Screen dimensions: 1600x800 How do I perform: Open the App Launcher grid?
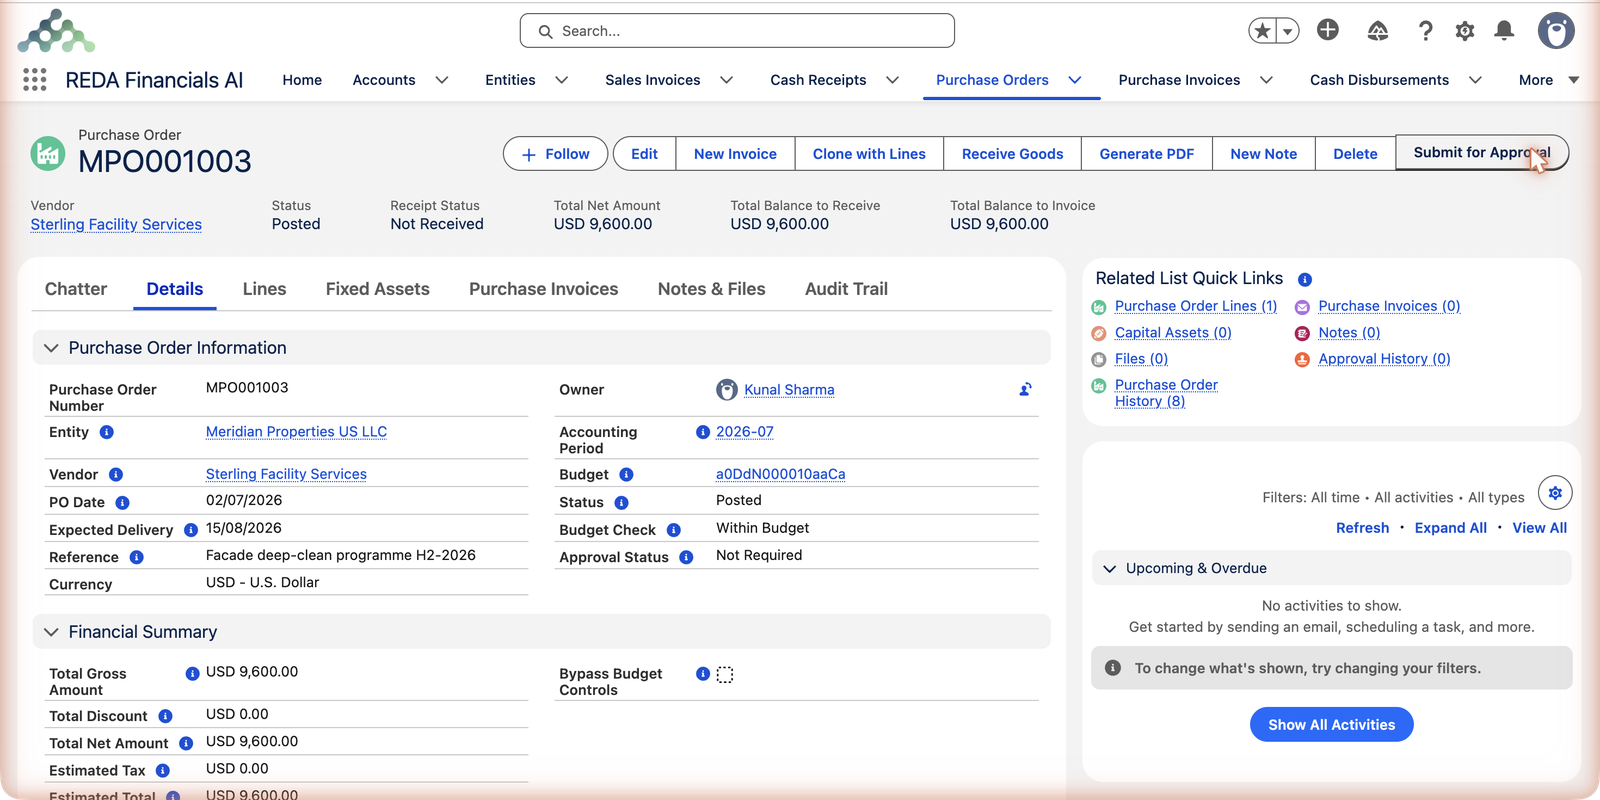click(x=35, y=80)
